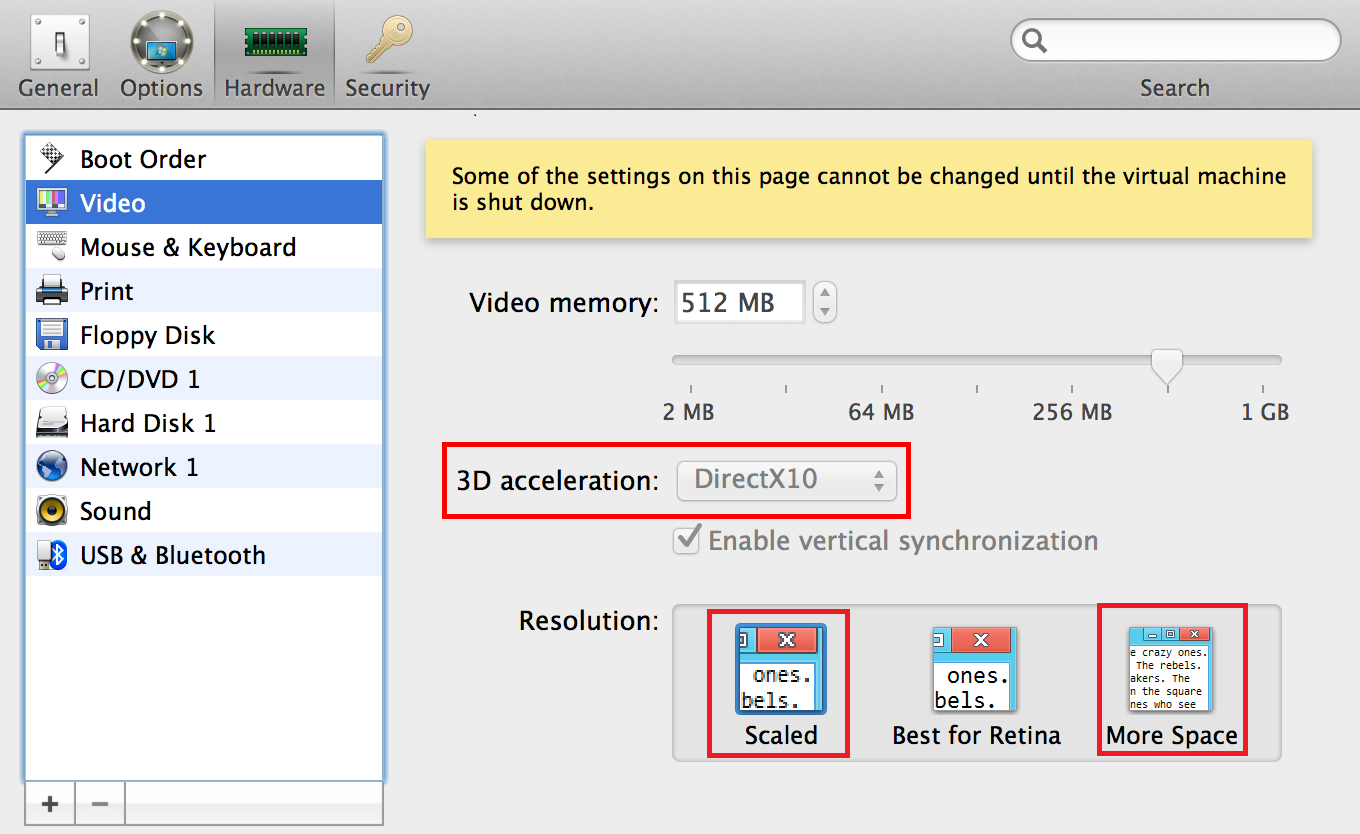Click the Mouse & Keyboard icon in sidebar
This screenshot has width=1360, height=834.
click(52, 247)
